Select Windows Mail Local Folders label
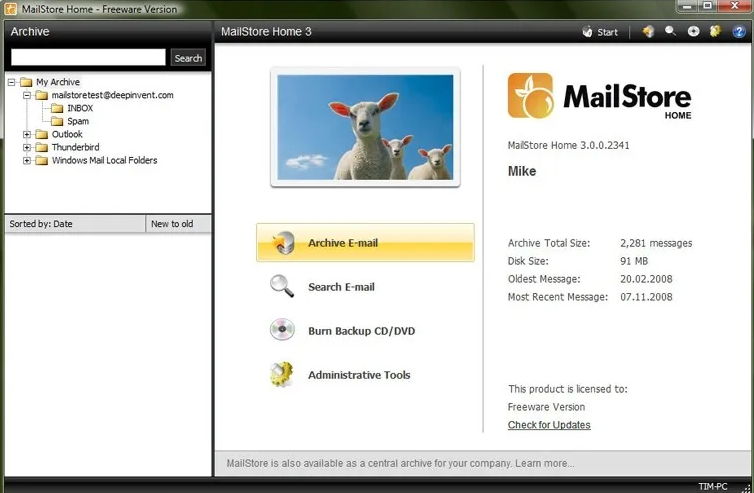754x493 pixels. pos(104,160)
